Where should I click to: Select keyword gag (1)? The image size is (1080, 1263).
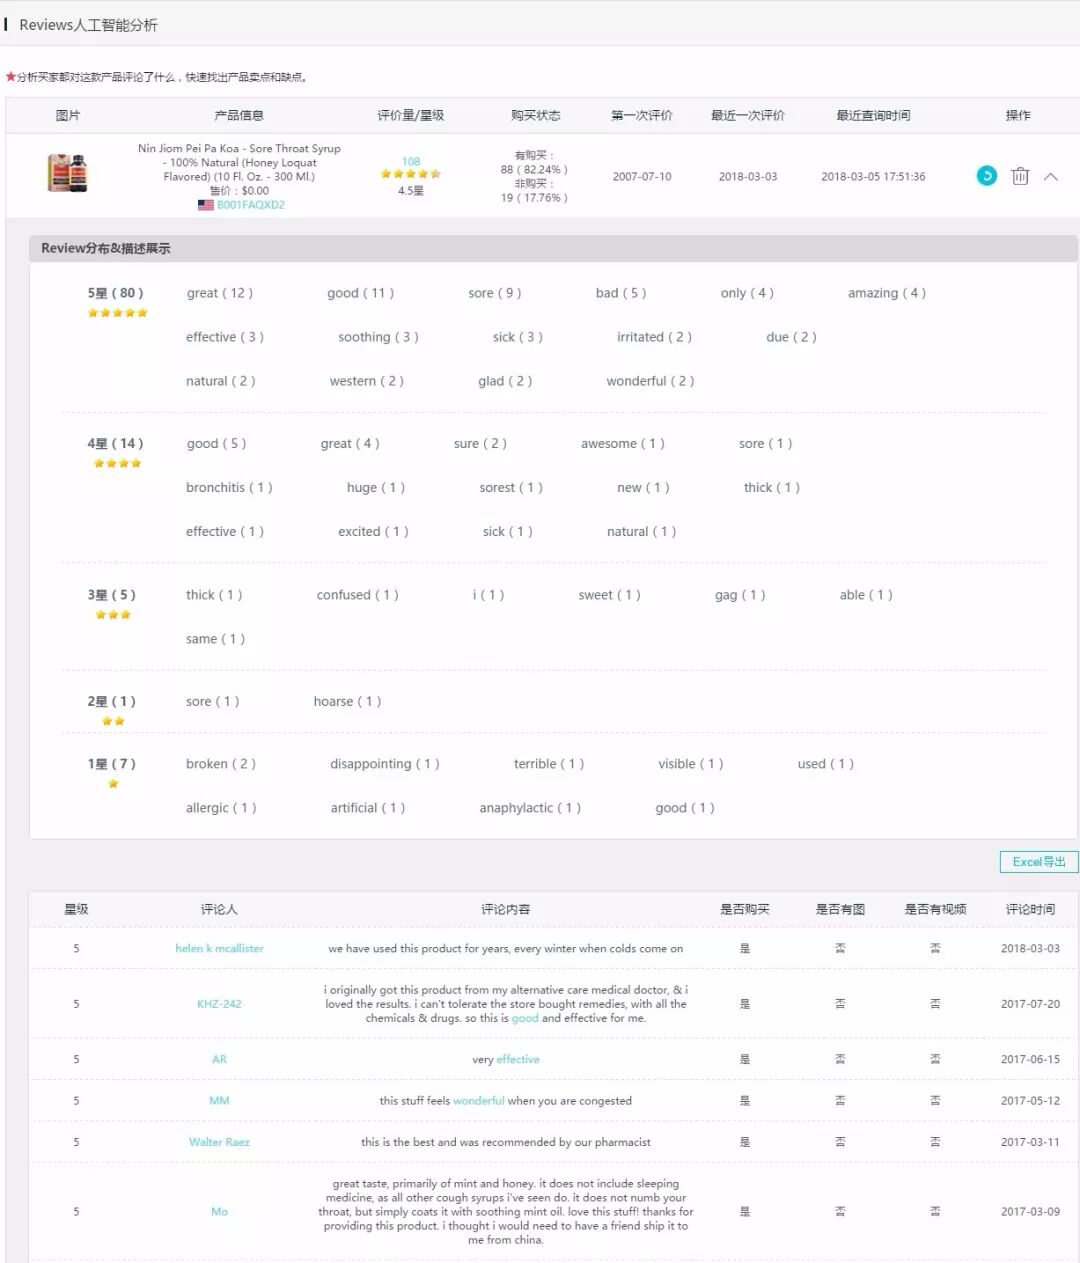point(740,595)
